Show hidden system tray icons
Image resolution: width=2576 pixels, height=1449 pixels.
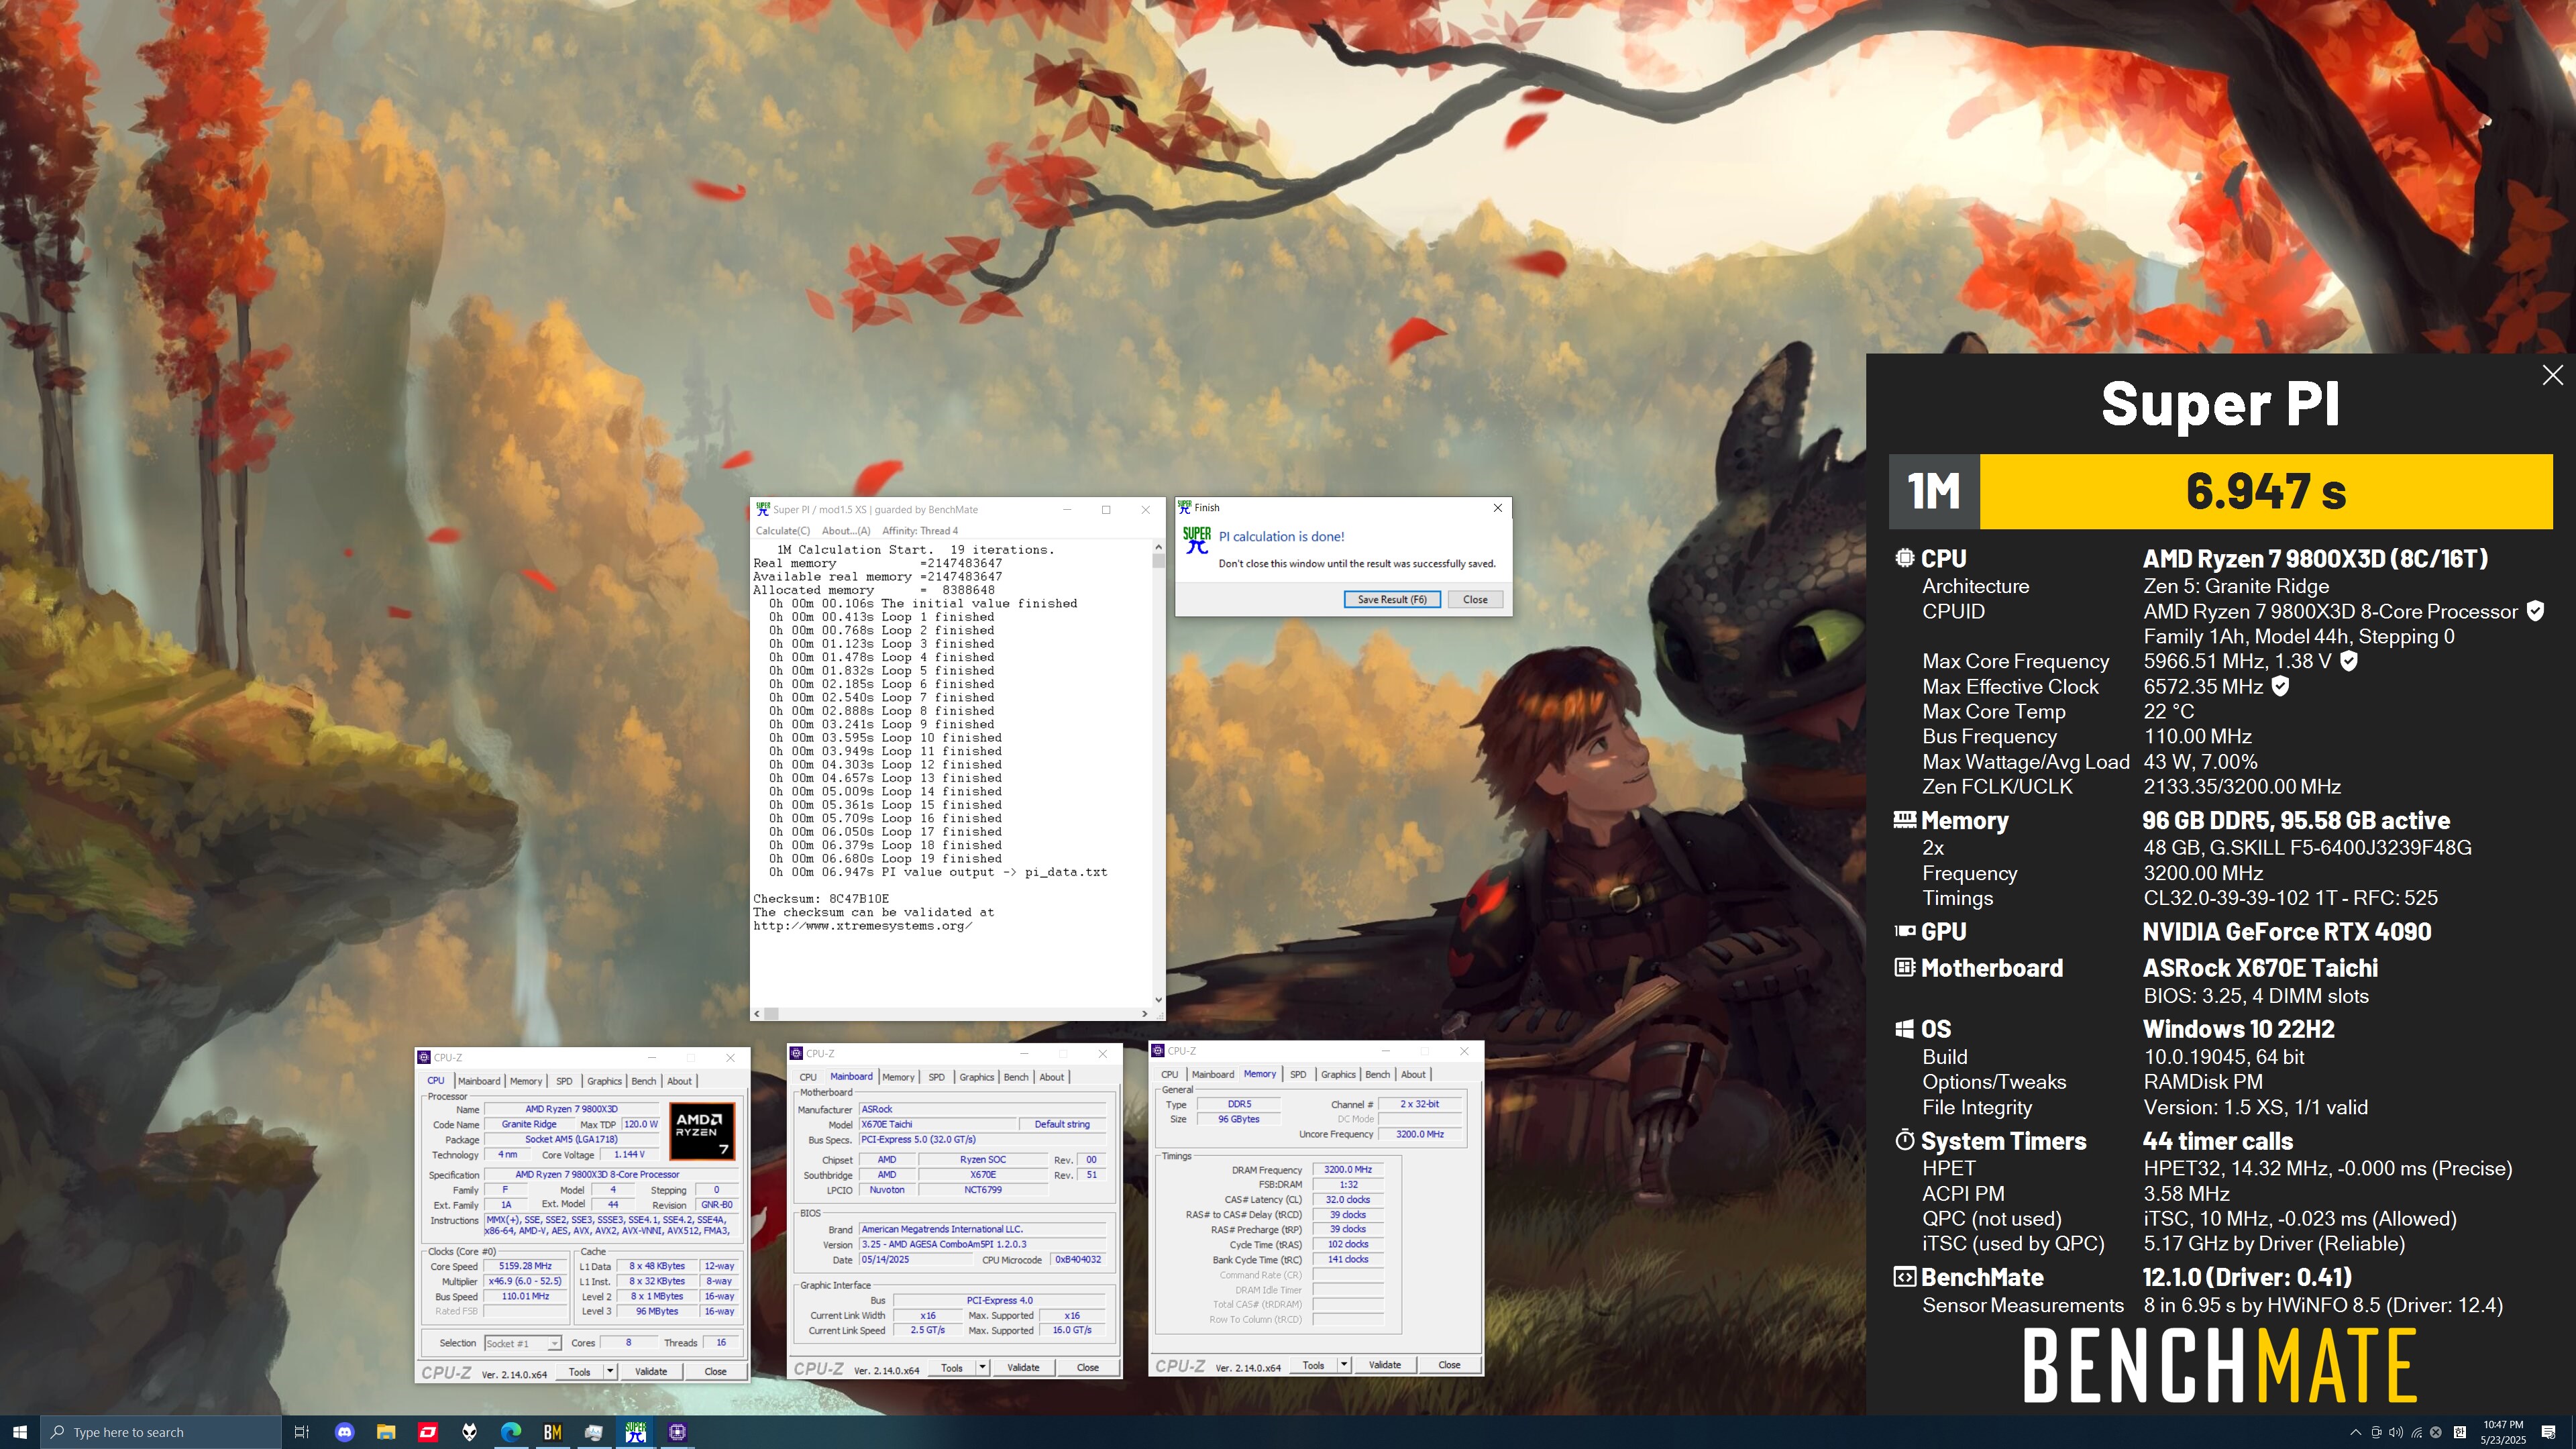(x=2355, y=1432)
